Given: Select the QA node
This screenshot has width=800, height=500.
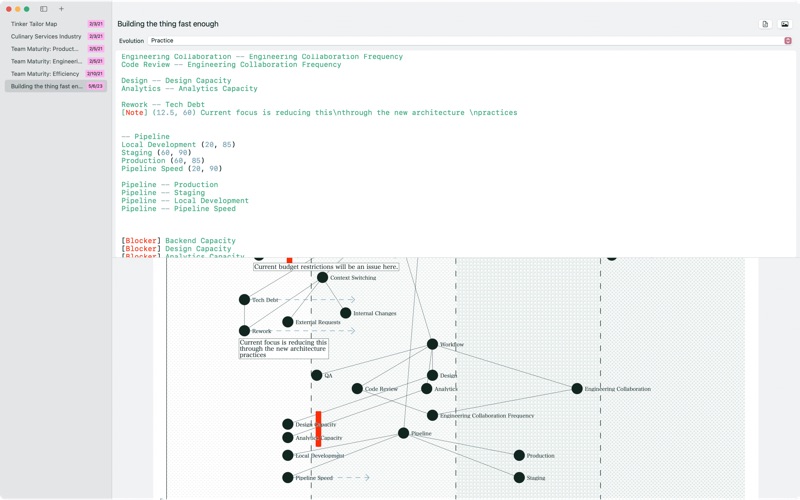Looking at the screenshot, I should (x=316, y=376).
